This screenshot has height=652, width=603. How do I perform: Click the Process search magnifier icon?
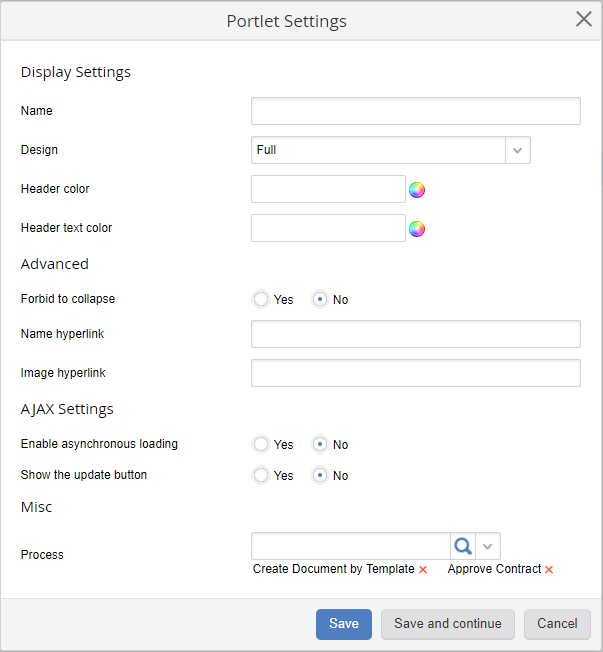463,546
